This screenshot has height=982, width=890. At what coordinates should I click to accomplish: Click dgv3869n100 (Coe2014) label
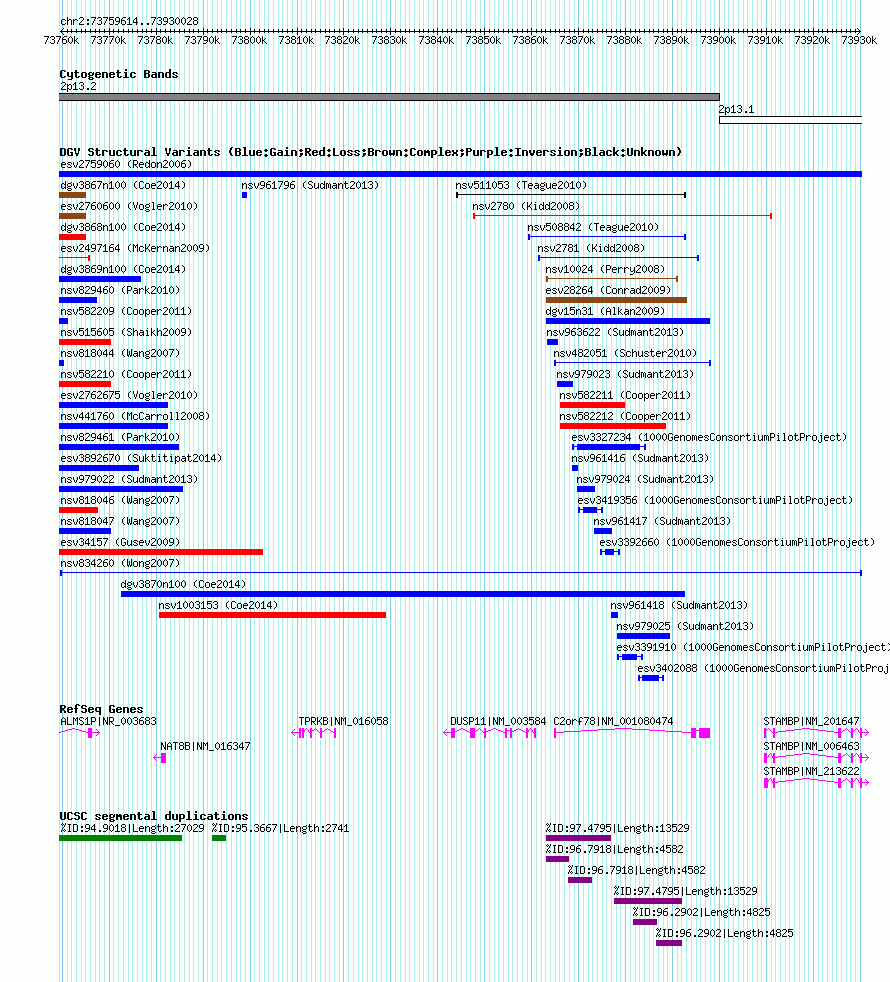[x=123, y=269]
